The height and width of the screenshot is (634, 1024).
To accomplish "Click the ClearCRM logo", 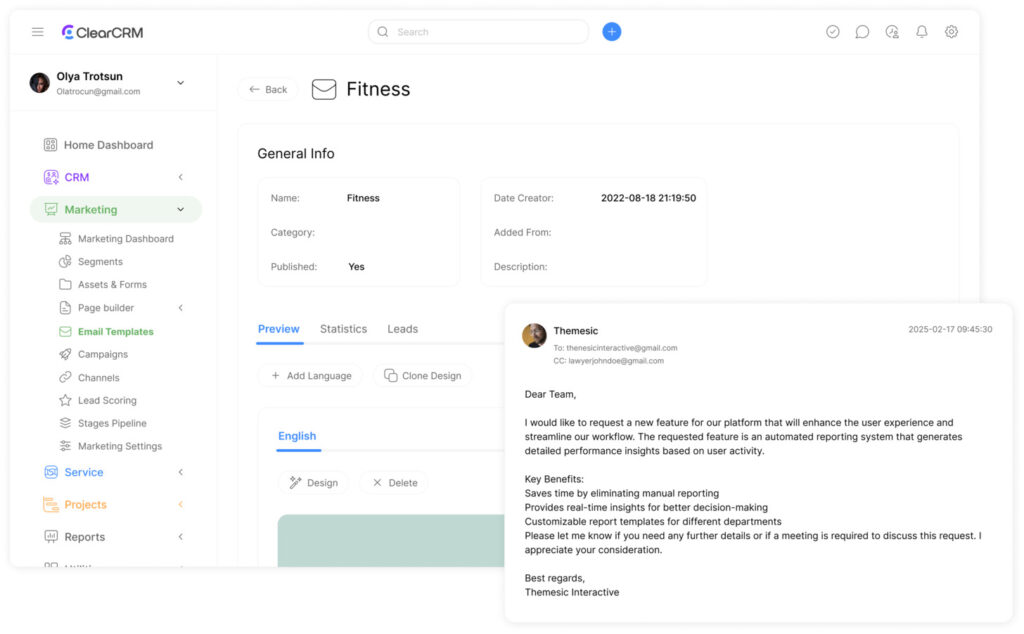I will pos(102,32).
